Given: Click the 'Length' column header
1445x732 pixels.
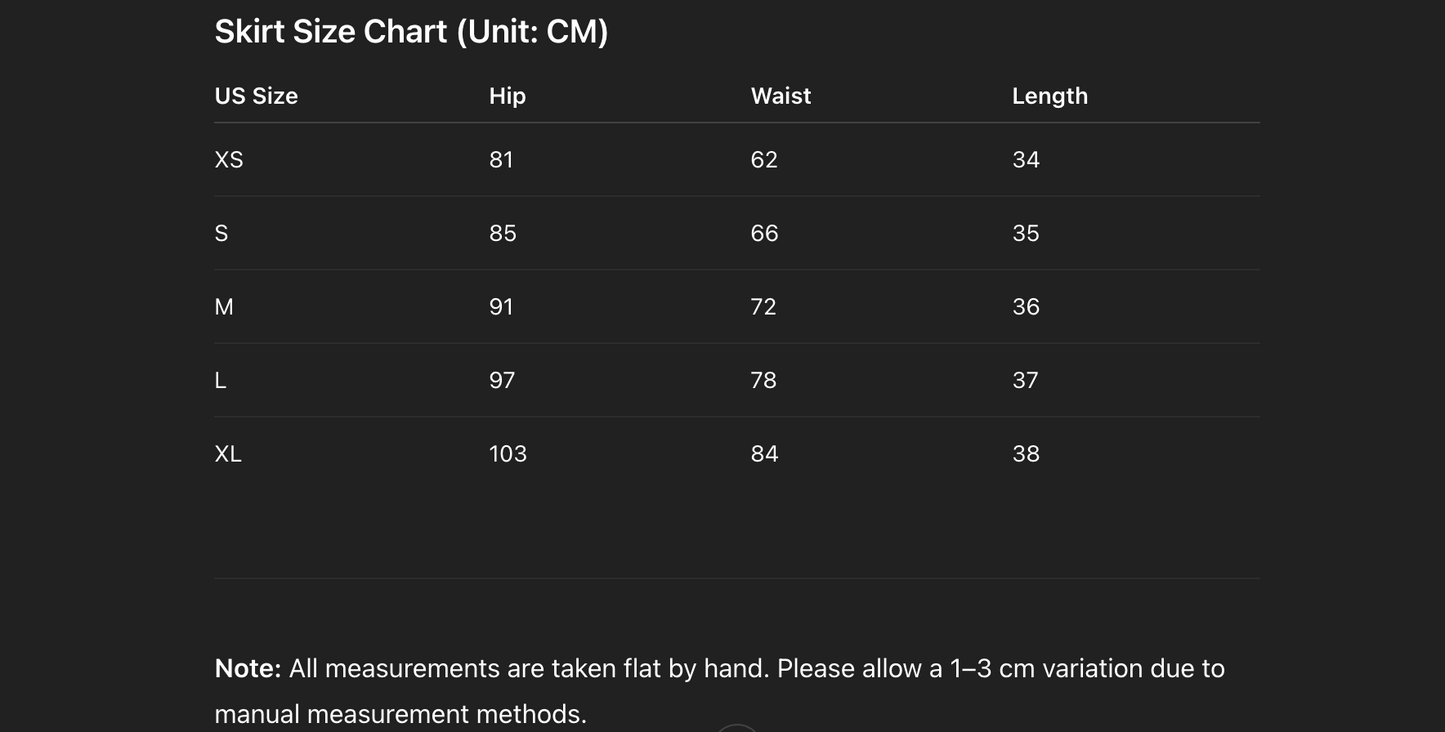Looking at the screenshot, I should point(1049,96).
